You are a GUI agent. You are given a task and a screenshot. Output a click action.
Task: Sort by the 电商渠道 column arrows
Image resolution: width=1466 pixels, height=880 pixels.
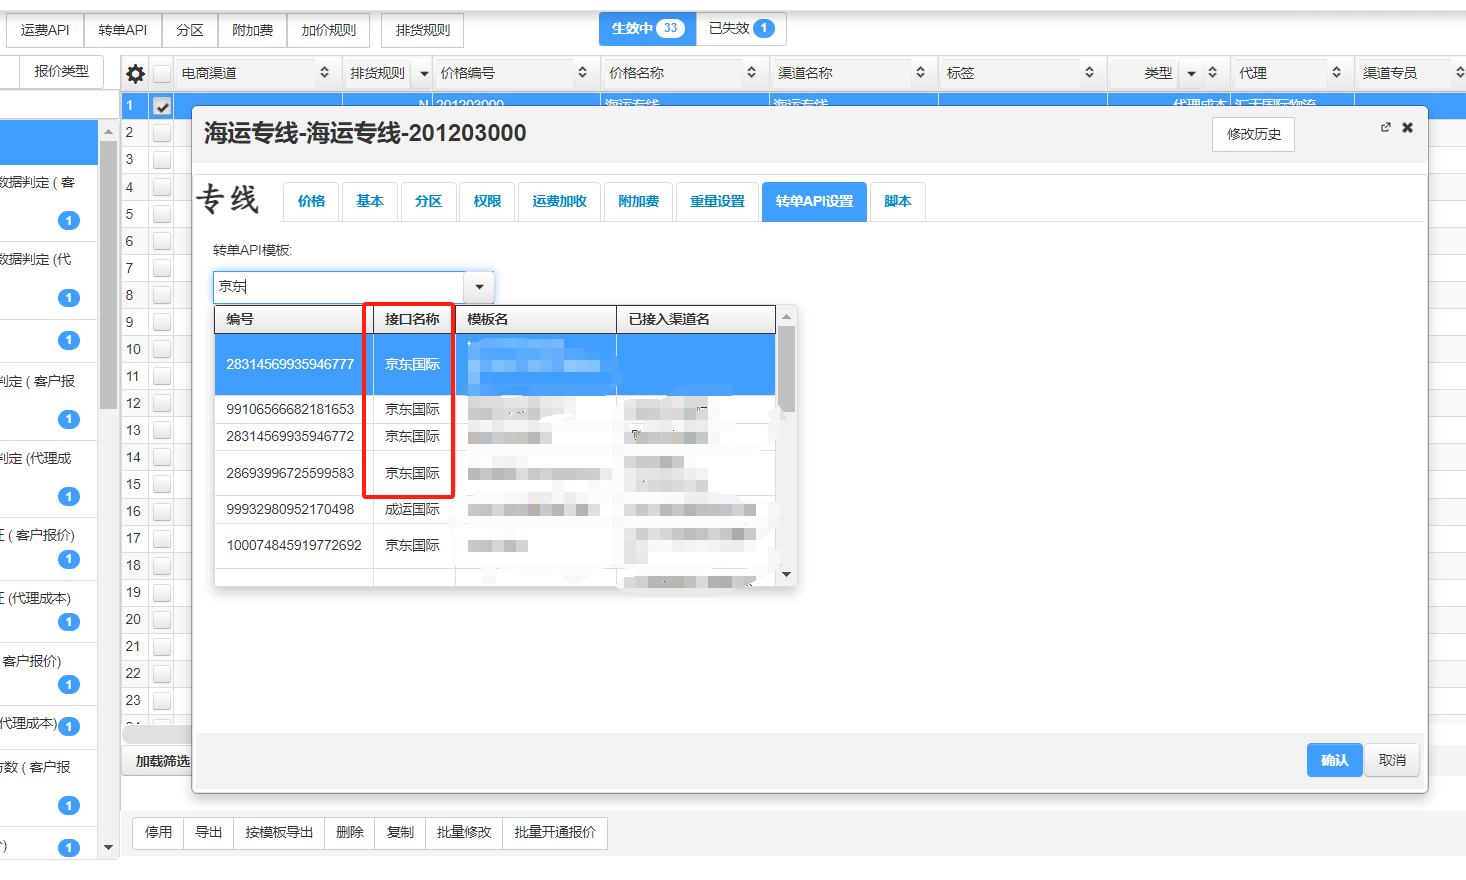324,72
